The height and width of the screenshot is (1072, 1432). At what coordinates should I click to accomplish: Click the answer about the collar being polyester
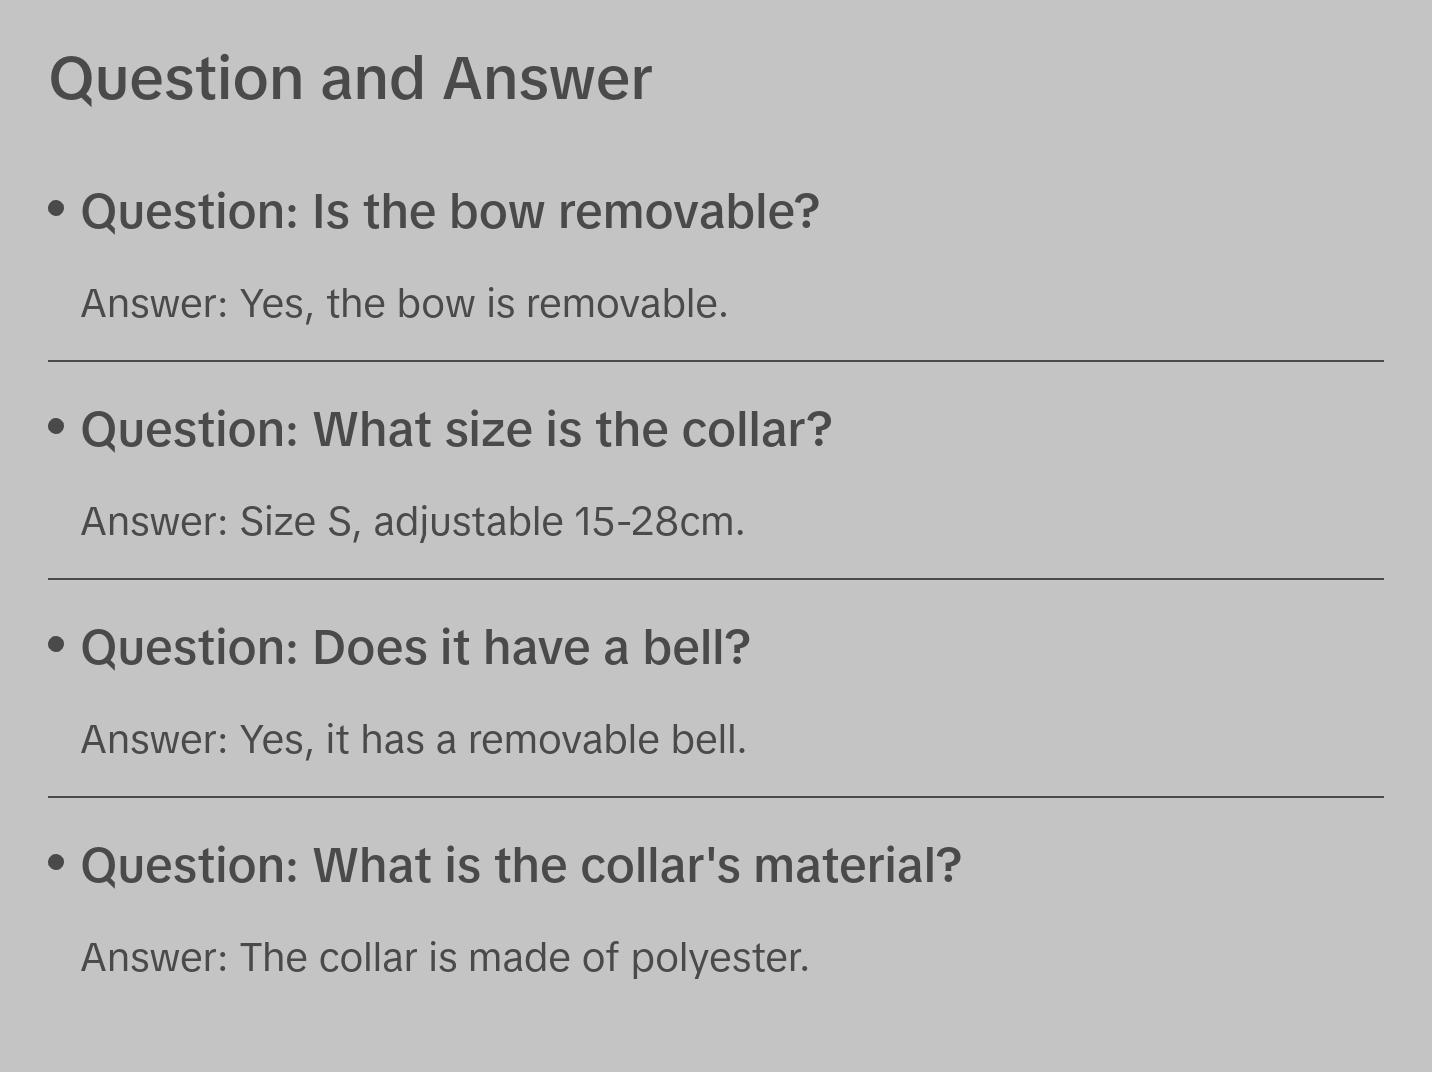[x=444, y=958]
